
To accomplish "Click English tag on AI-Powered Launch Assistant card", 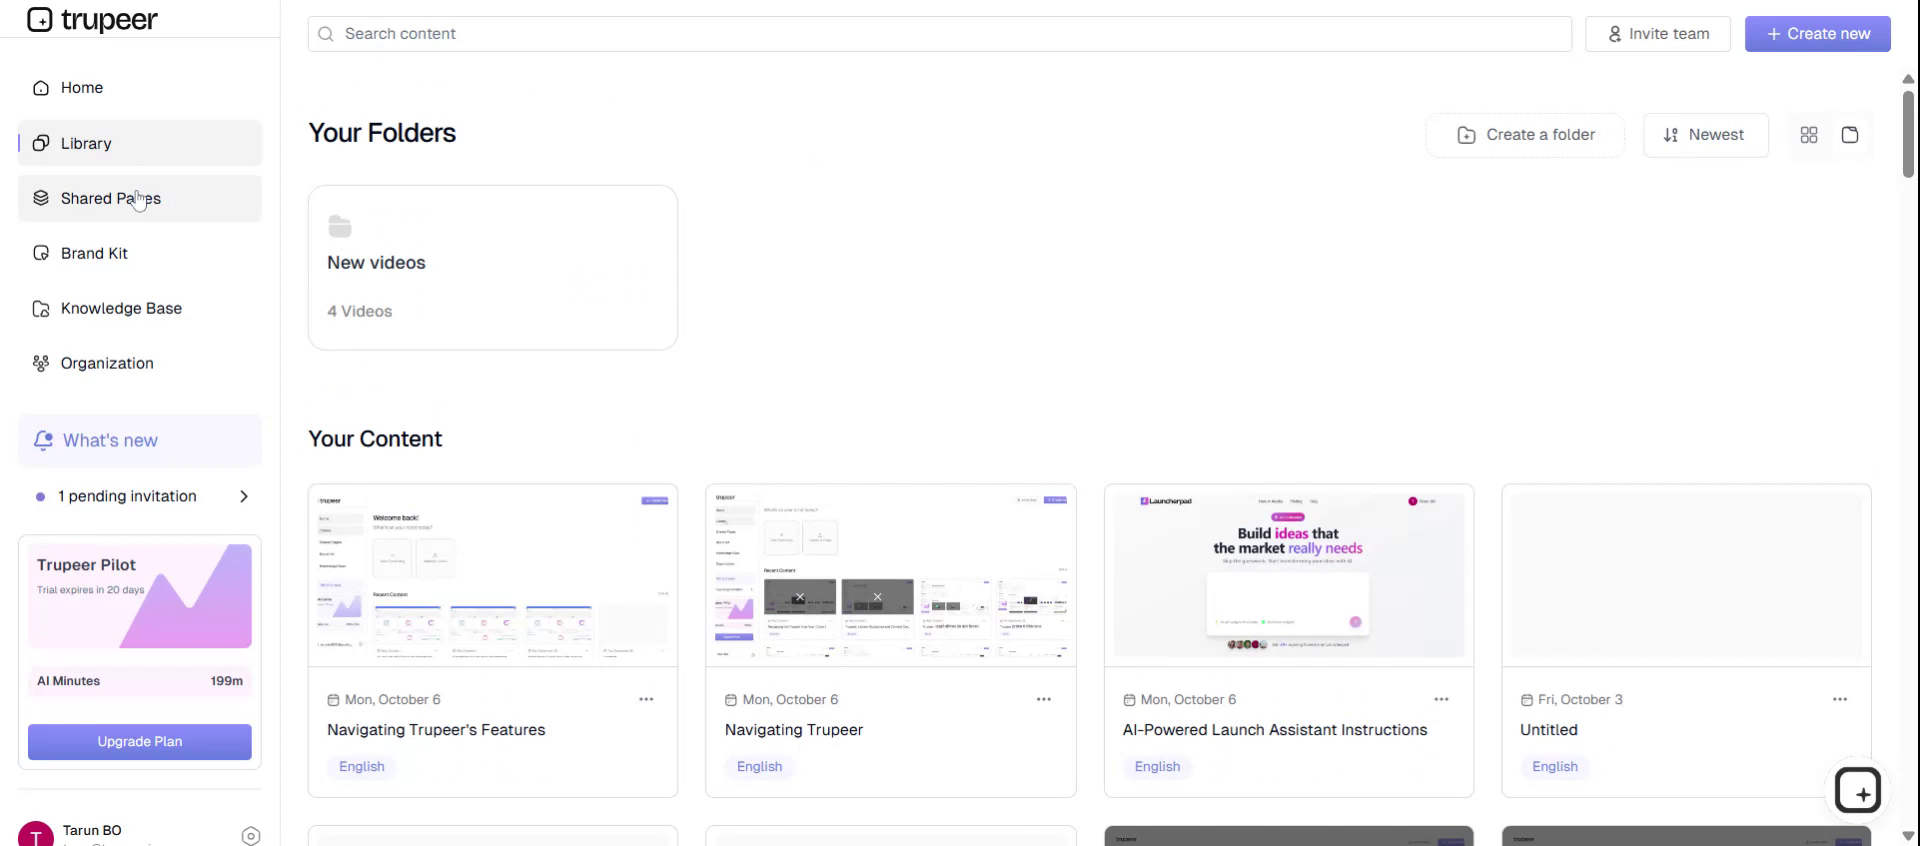I will pos(1158,767).
